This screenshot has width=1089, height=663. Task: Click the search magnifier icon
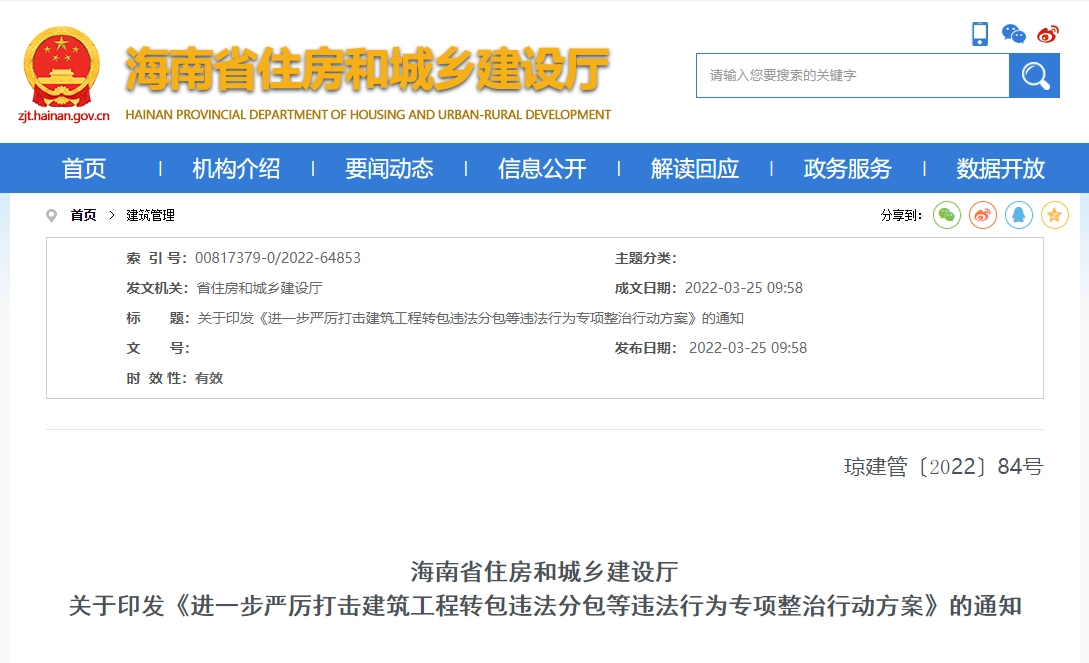1034,75
